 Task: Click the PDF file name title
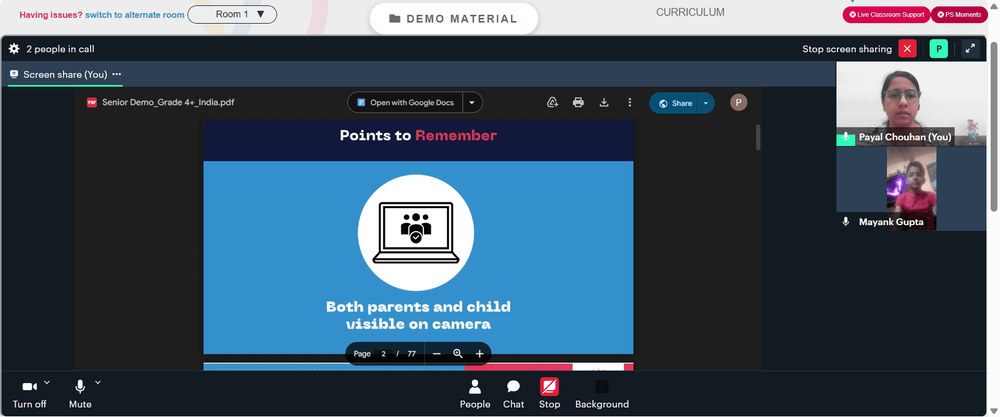point(168,102)
